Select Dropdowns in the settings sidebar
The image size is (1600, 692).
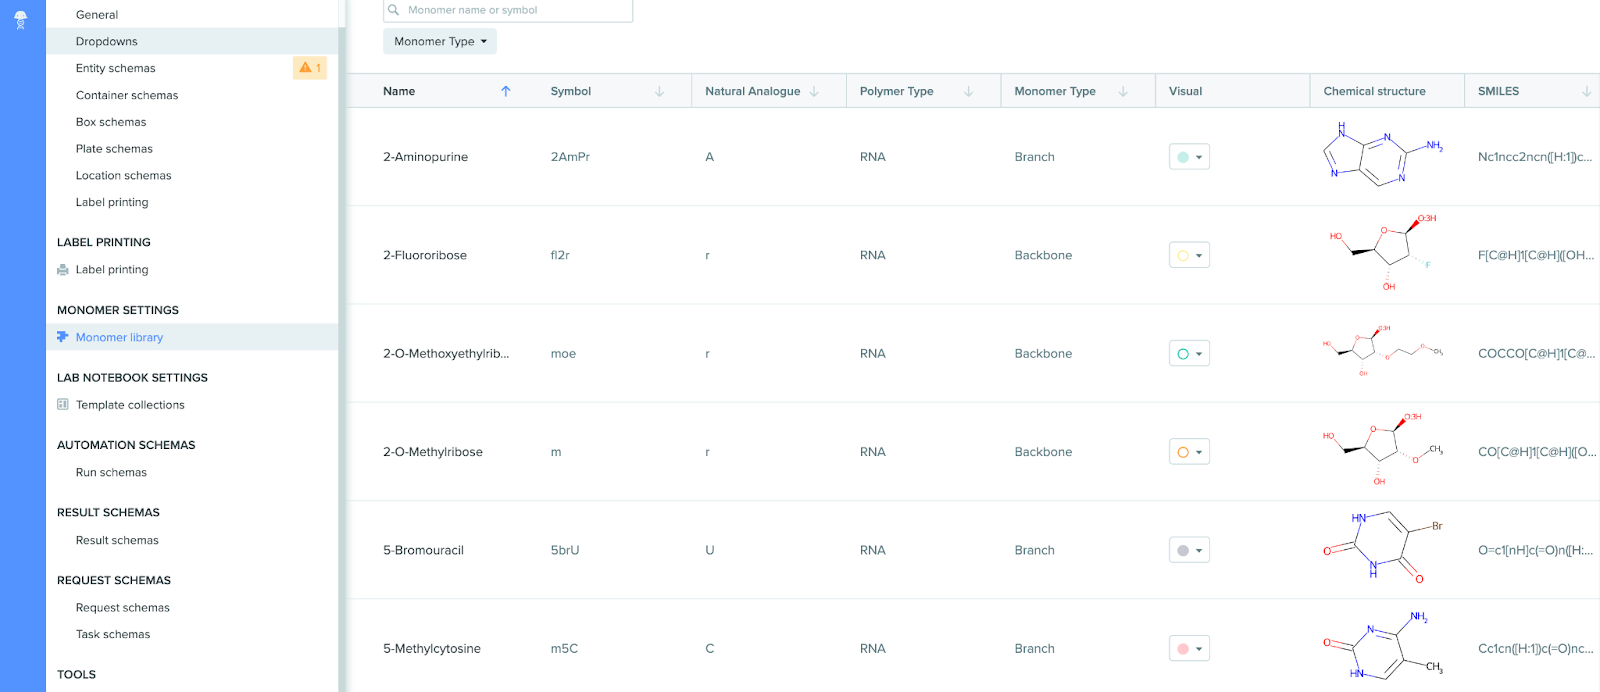(107, 41)
